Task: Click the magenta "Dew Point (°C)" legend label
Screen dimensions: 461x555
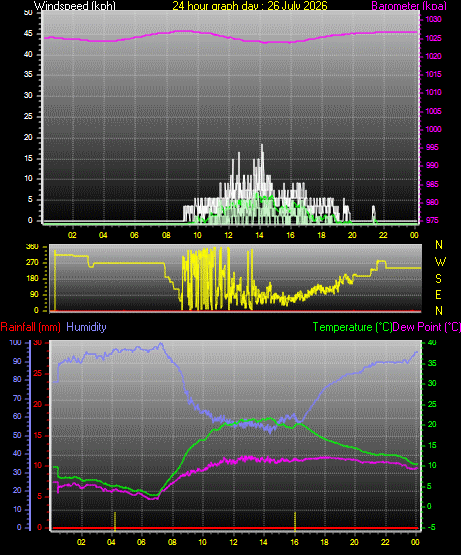Action: pyautogui.click(x=427, y=327)
